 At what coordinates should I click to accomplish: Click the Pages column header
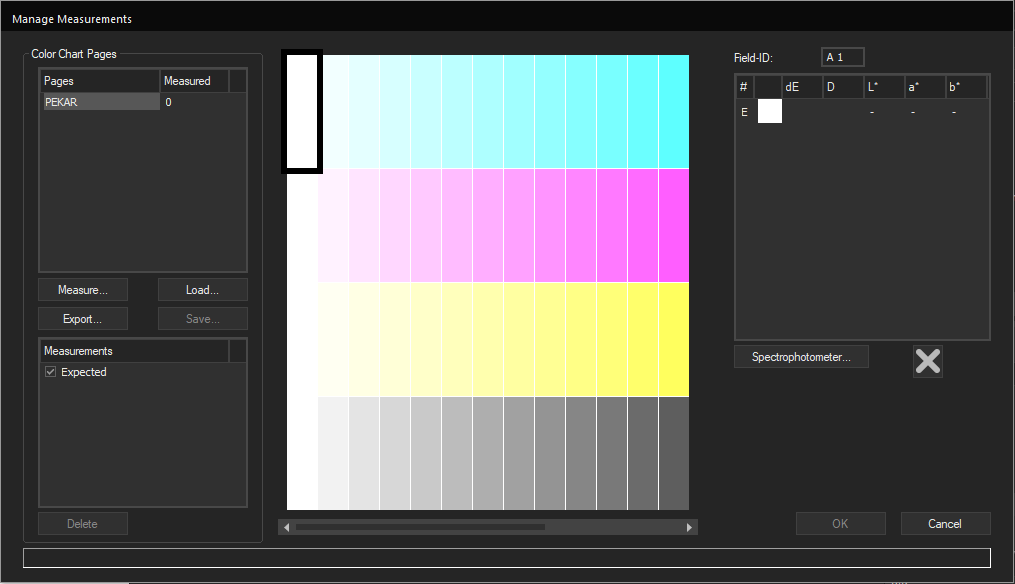100,81
